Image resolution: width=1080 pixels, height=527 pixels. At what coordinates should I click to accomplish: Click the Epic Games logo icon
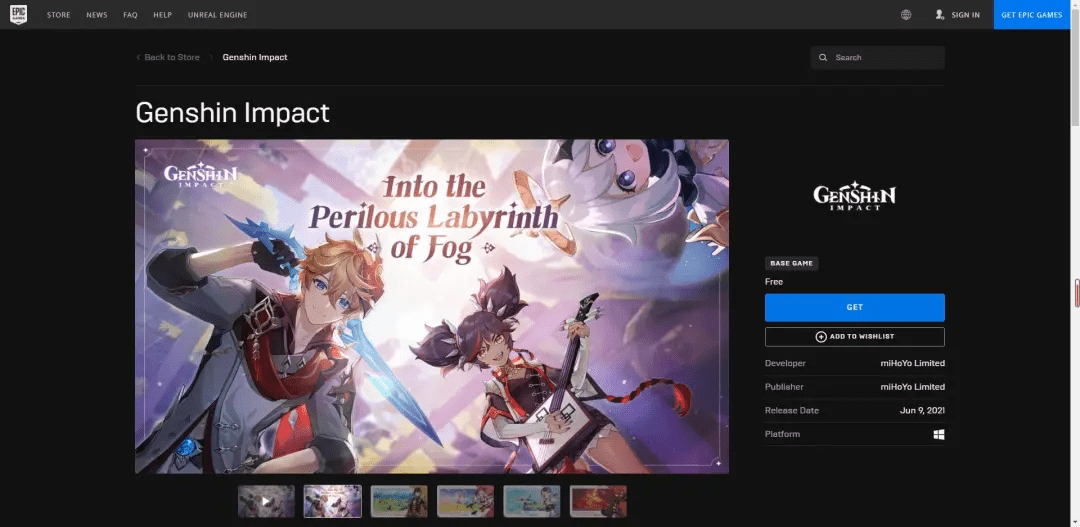pyautogui.click(x=19, y=14)
